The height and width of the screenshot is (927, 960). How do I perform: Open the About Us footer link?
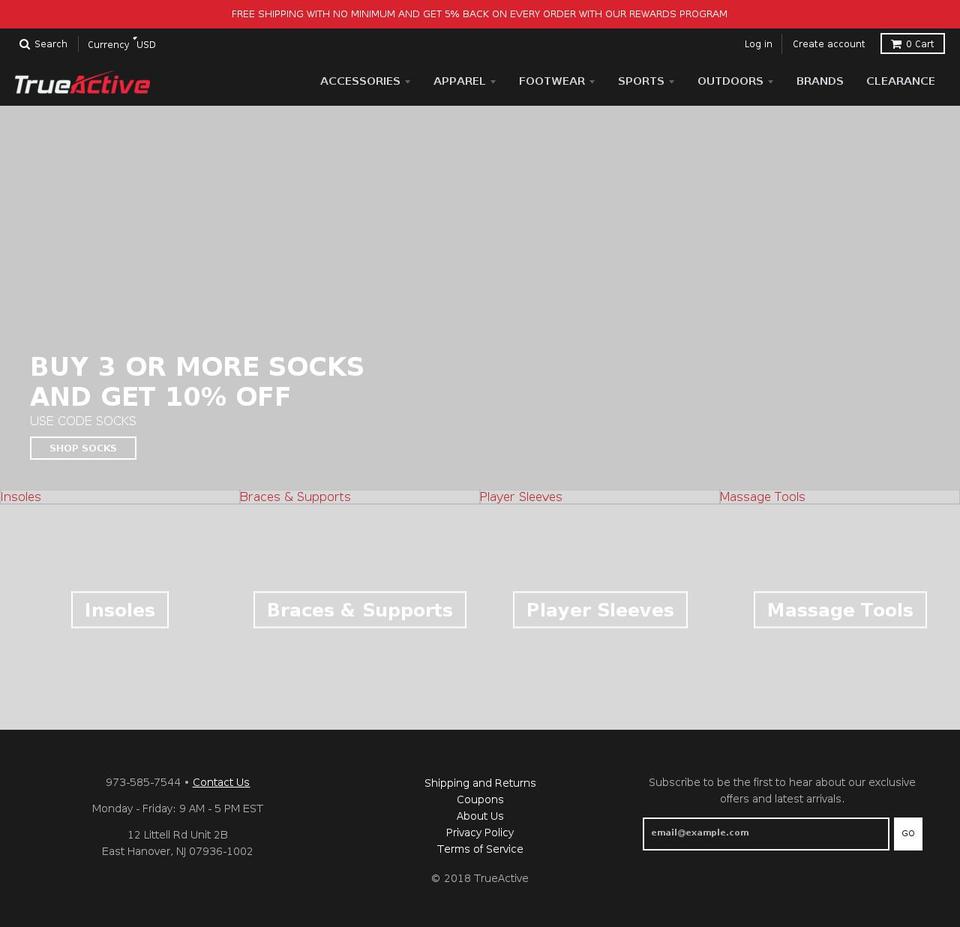480,816
